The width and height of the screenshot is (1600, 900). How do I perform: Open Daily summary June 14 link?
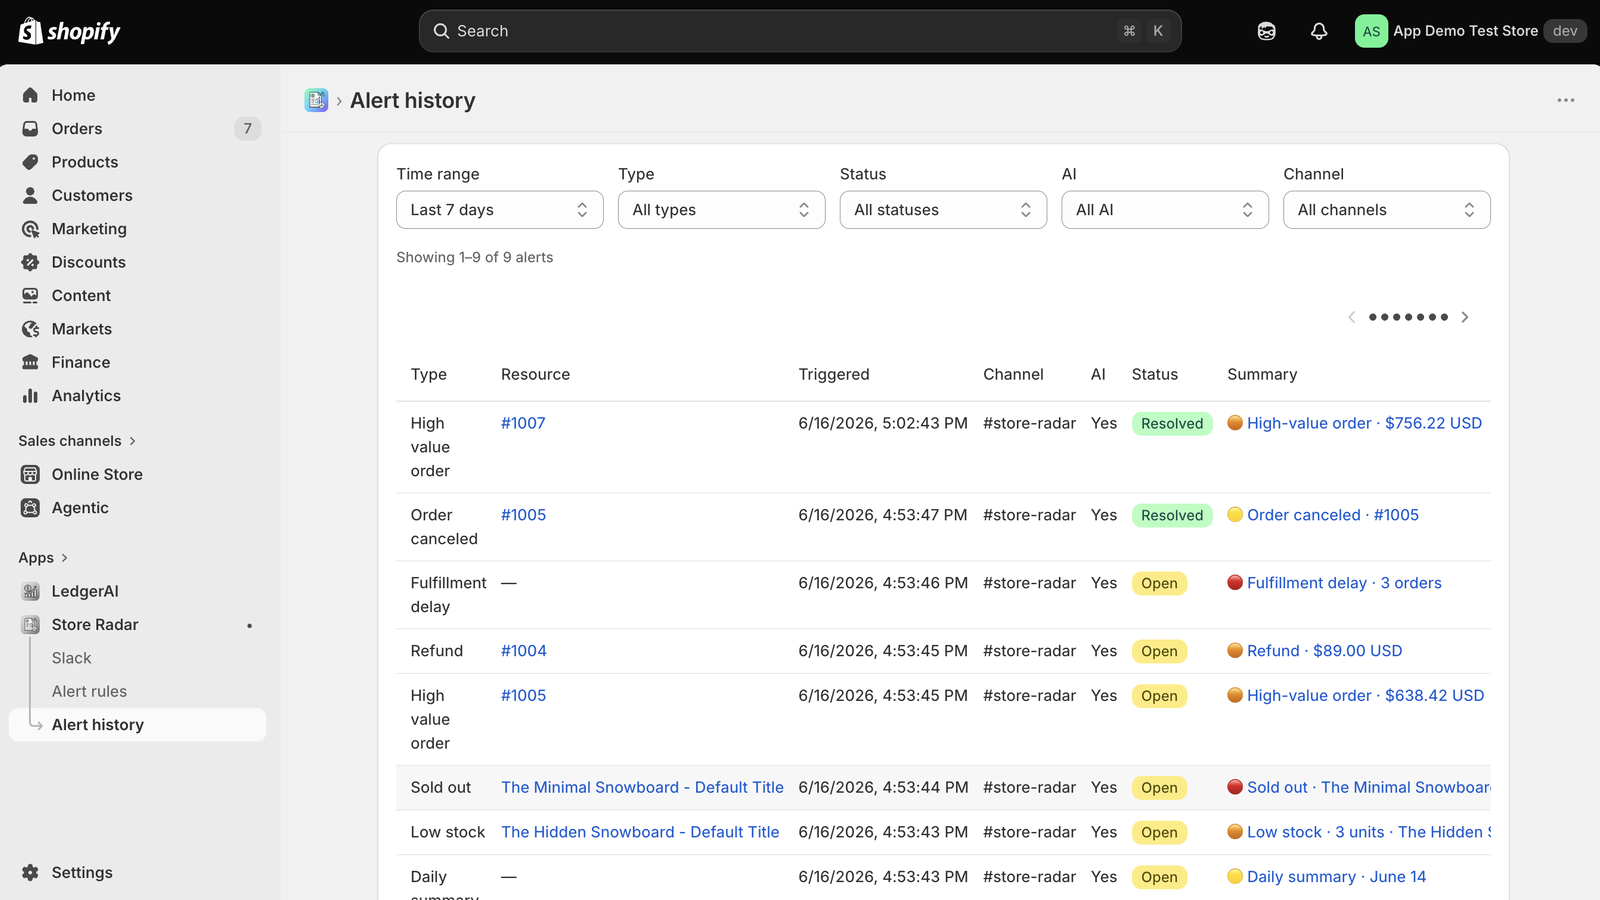click(x=1336, y=877)
